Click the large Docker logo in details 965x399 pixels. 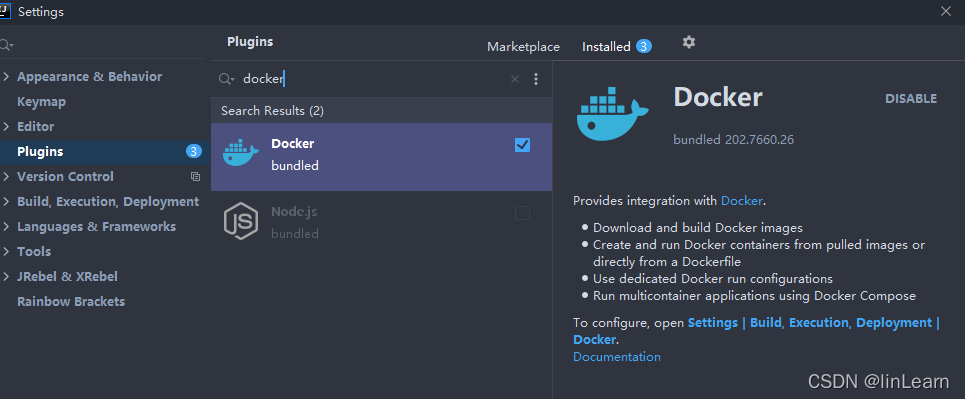click(x=612, y=114)
